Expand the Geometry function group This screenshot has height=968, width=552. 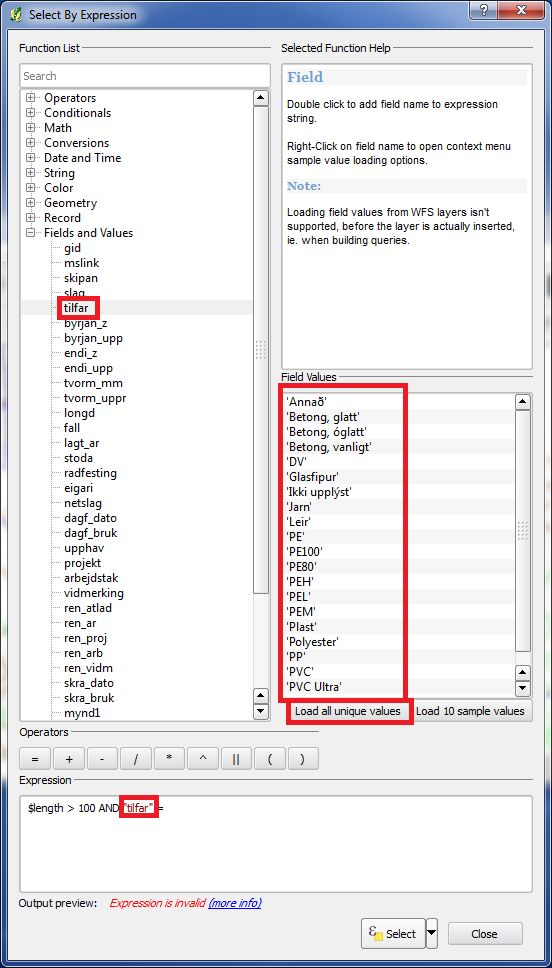[x=30, y=203]
